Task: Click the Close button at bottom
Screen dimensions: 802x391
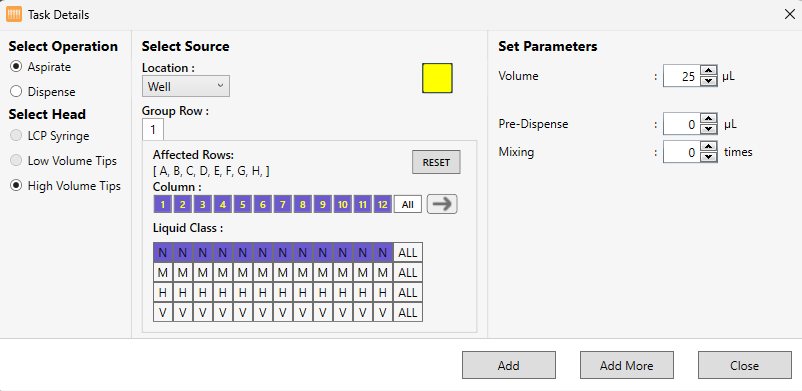Action: tap(745, 365)
